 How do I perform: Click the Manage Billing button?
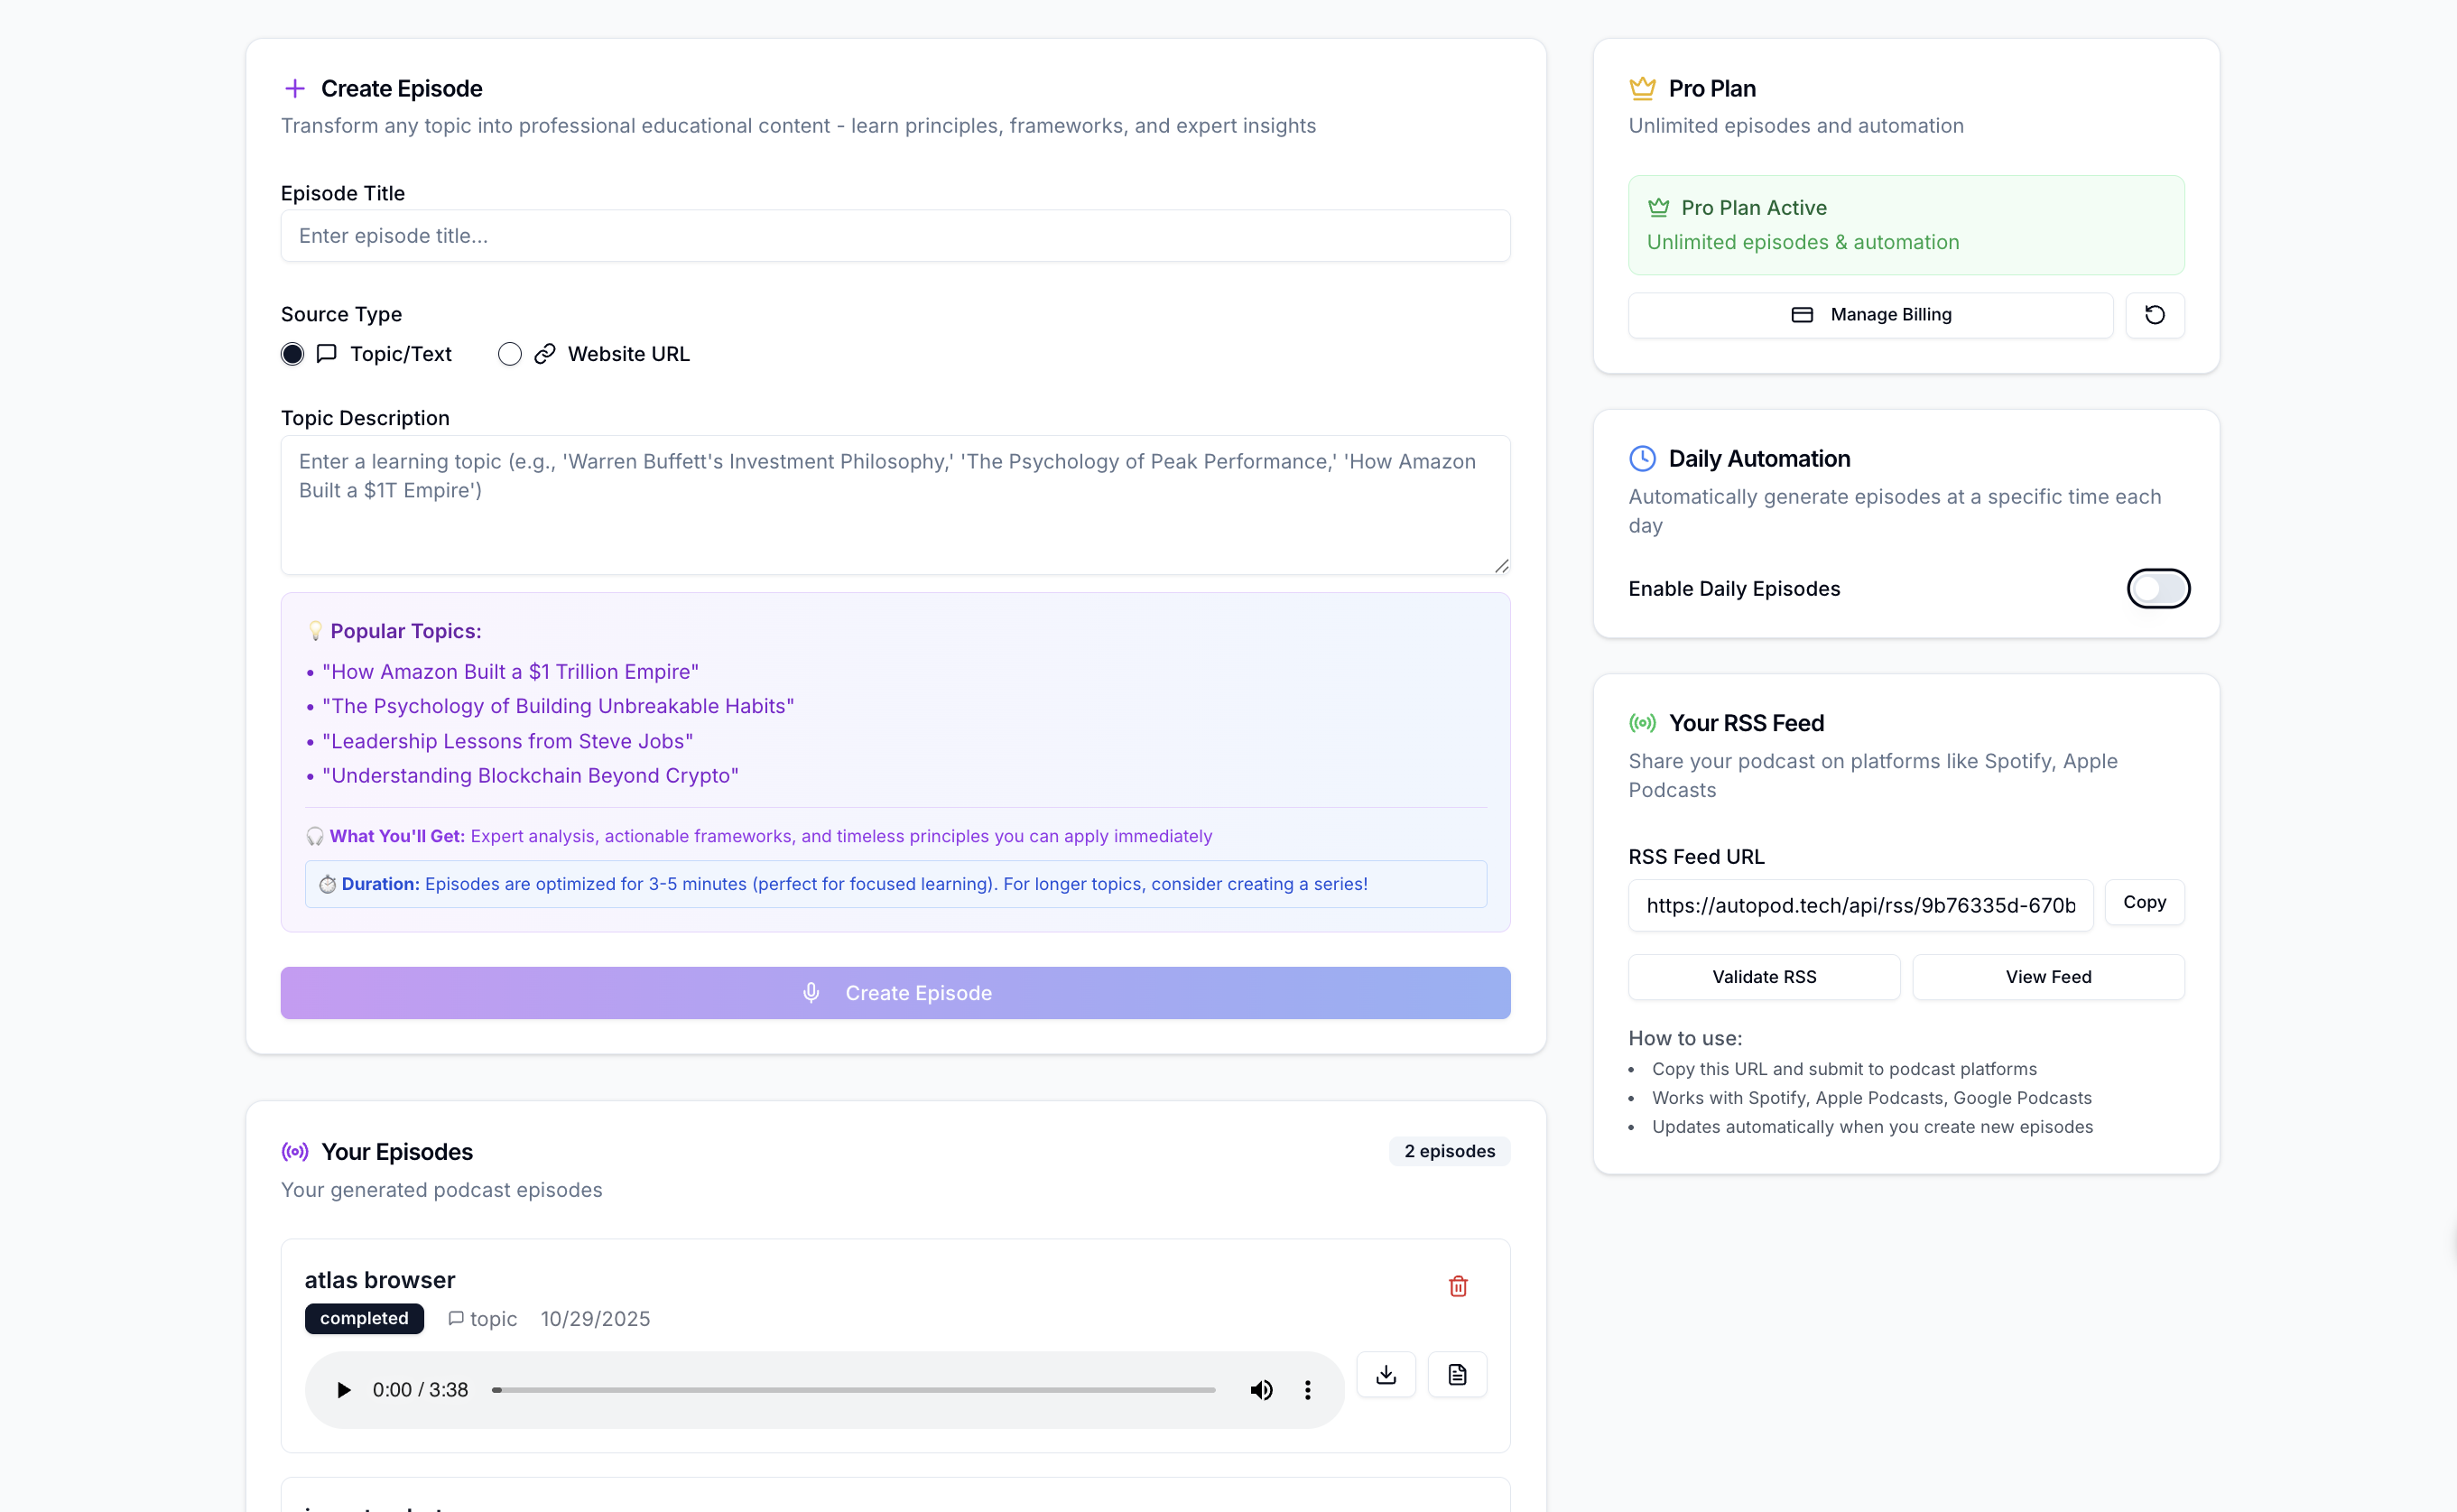[1870, 315]
